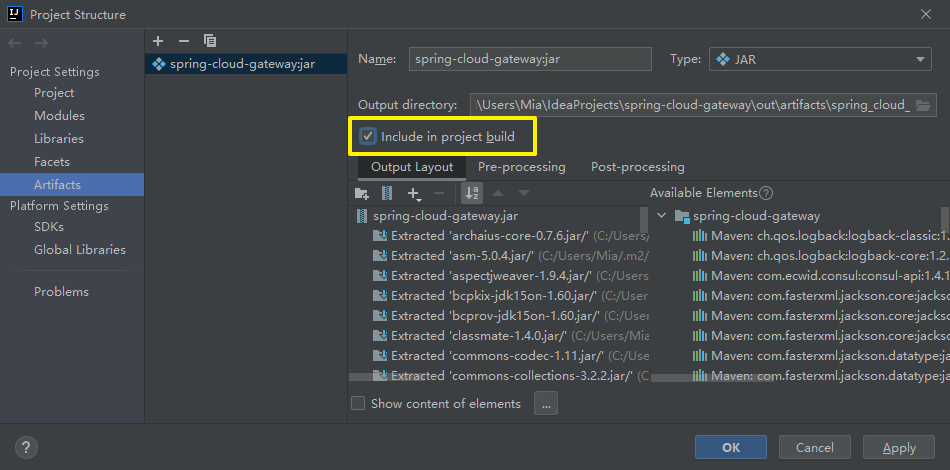This screenshot has width=950, height=470.
Task: Switch to Output Layout tab
Action: 412,167
